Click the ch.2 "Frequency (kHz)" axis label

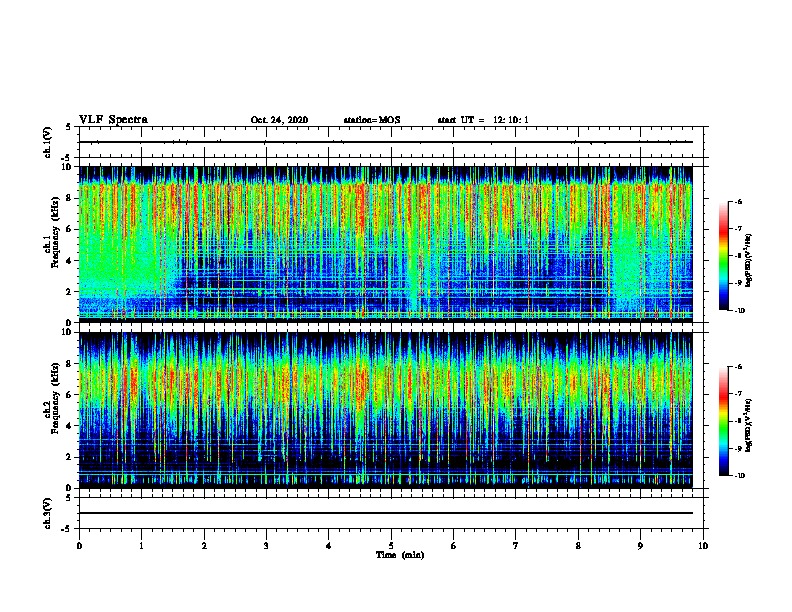point(55,398)
